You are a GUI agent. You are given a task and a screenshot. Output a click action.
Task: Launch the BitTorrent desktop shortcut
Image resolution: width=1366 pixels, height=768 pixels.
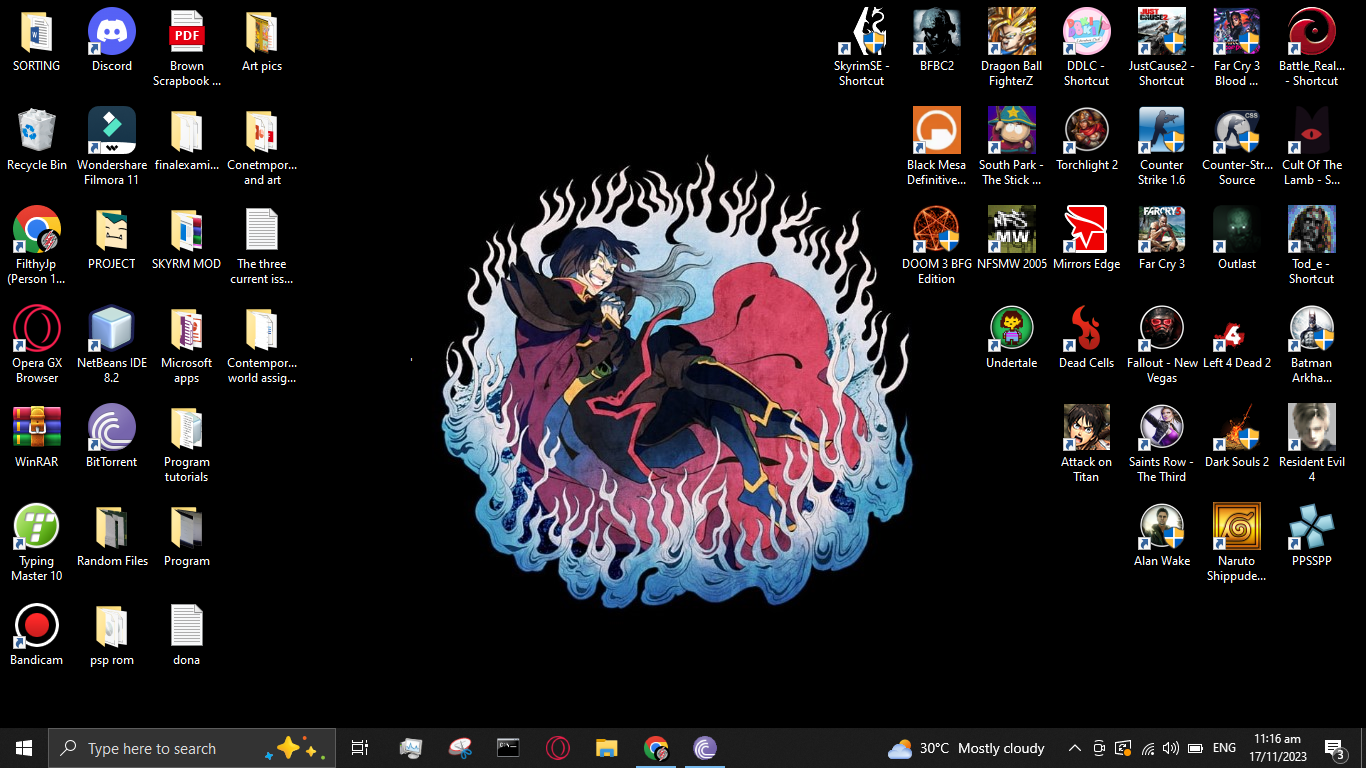[112, 436]
